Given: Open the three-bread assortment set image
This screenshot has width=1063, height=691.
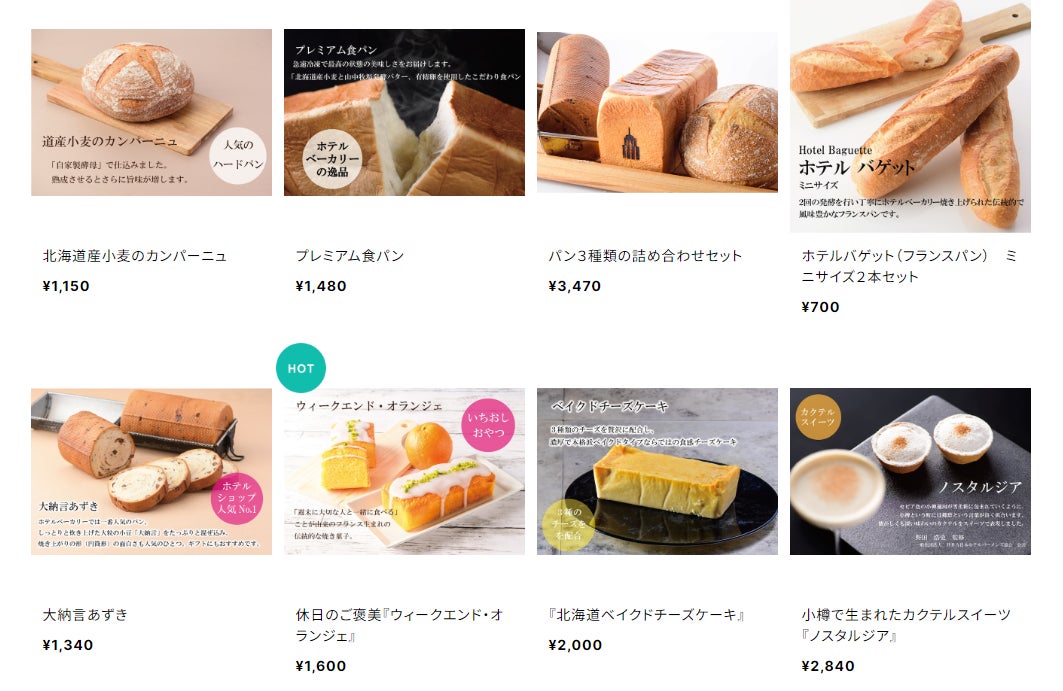Looking at the screenshot, I should click(x=657, y=113).
